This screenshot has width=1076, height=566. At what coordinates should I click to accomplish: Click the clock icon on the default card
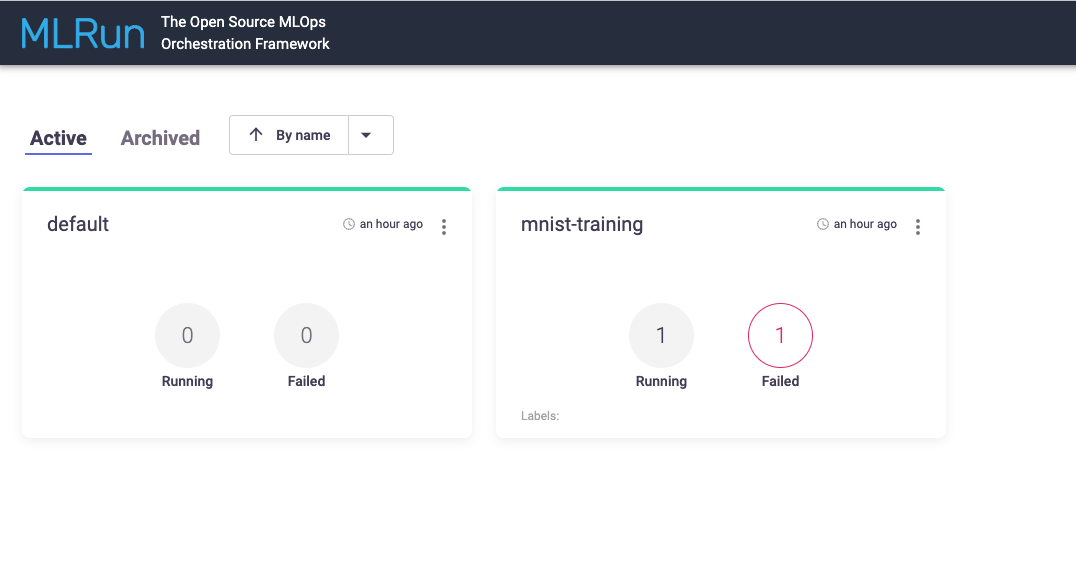[x=349, y=225]
